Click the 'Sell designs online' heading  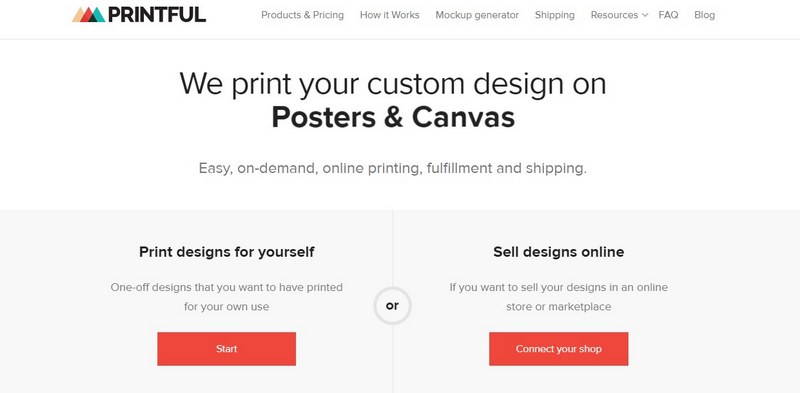(x=559, y=252)
